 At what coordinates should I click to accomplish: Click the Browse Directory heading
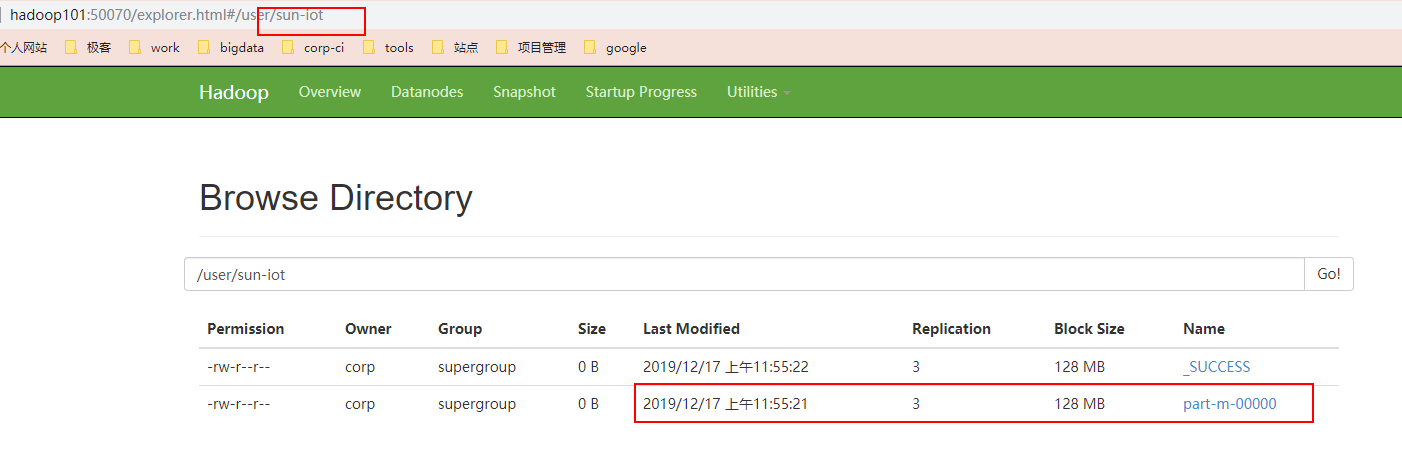tap(335, 198)
